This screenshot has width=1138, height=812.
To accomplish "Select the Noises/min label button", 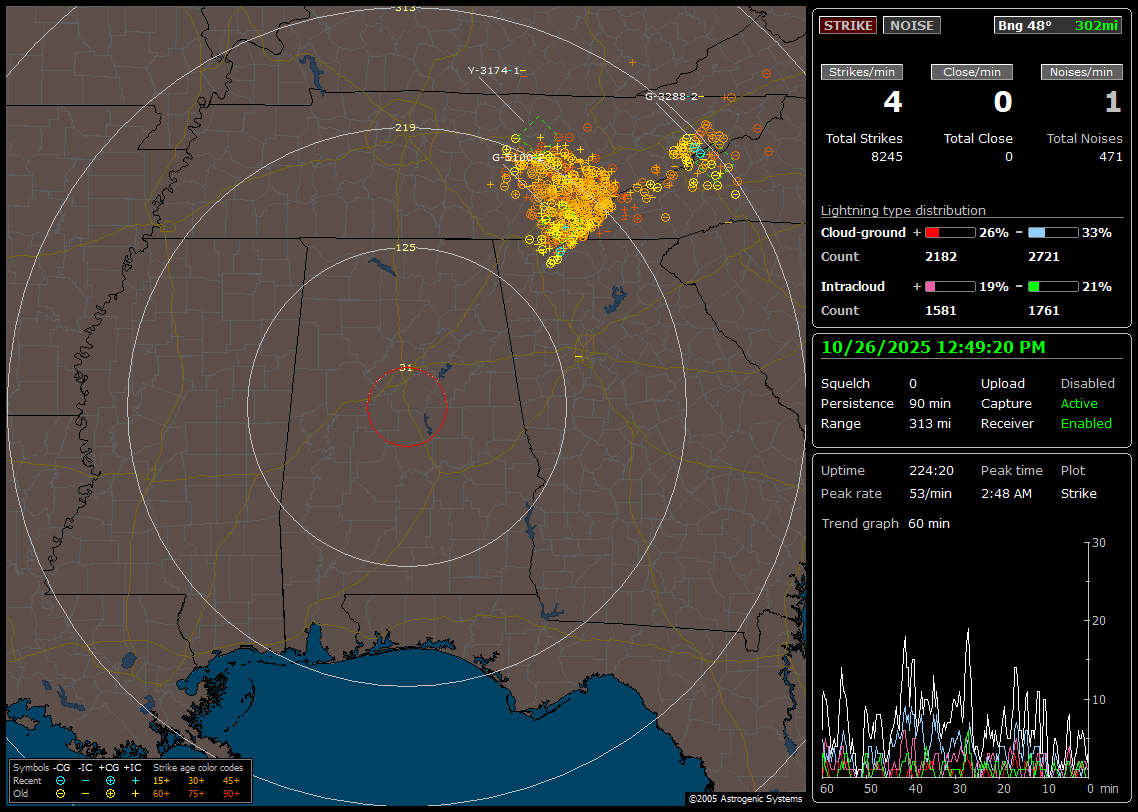I will (1081, 72).
